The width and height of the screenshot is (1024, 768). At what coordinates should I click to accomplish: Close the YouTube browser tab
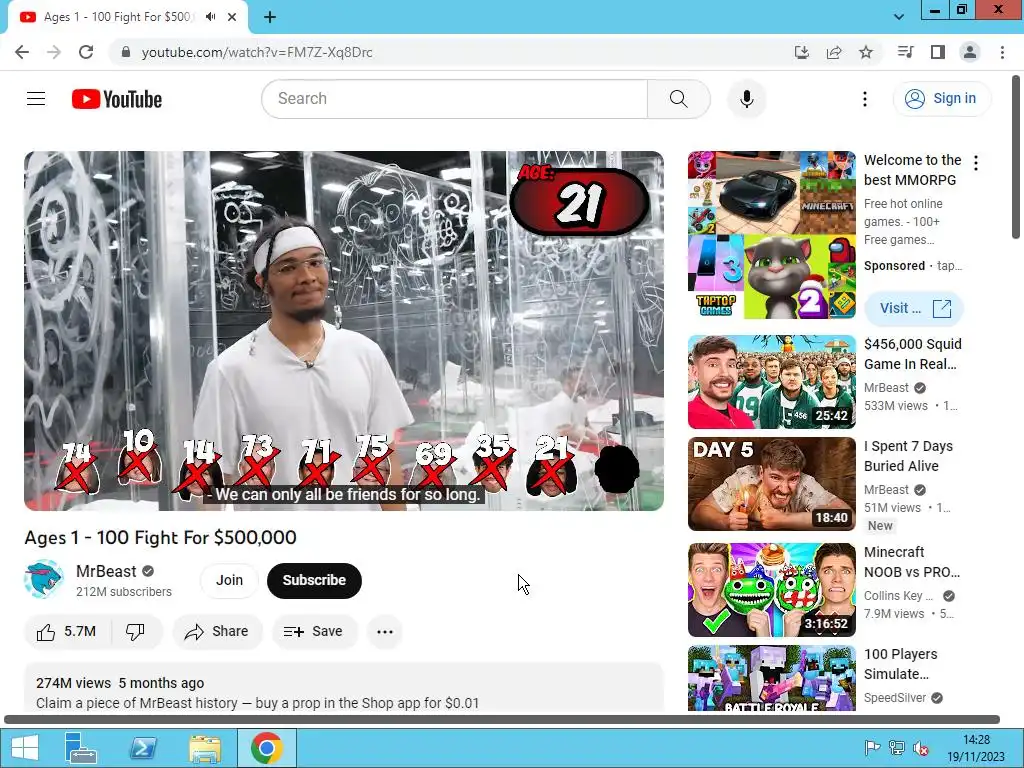point(232,17)
